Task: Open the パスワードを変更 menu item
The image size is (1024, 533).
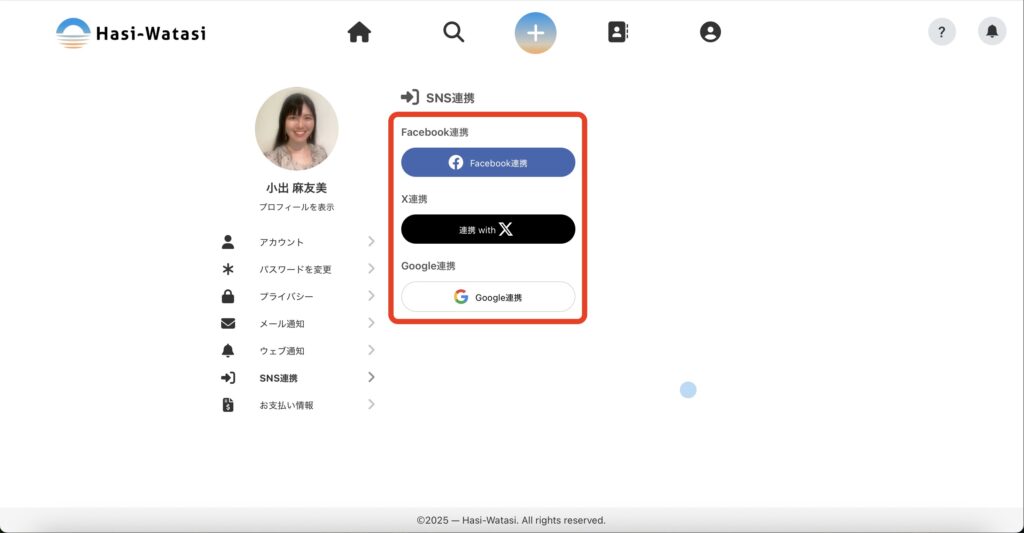Action: (x=295, y=269)
